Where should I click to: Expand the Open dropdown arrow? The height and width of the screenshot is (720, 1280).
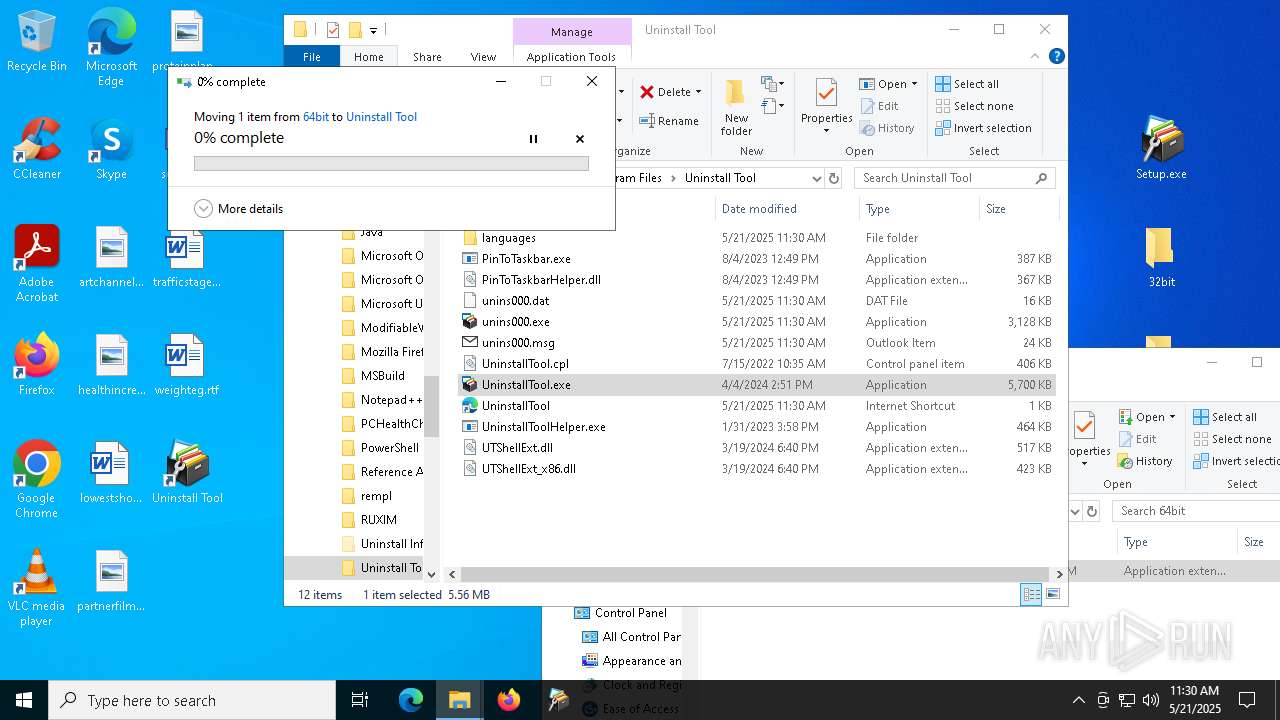click(x=914, y=84)
